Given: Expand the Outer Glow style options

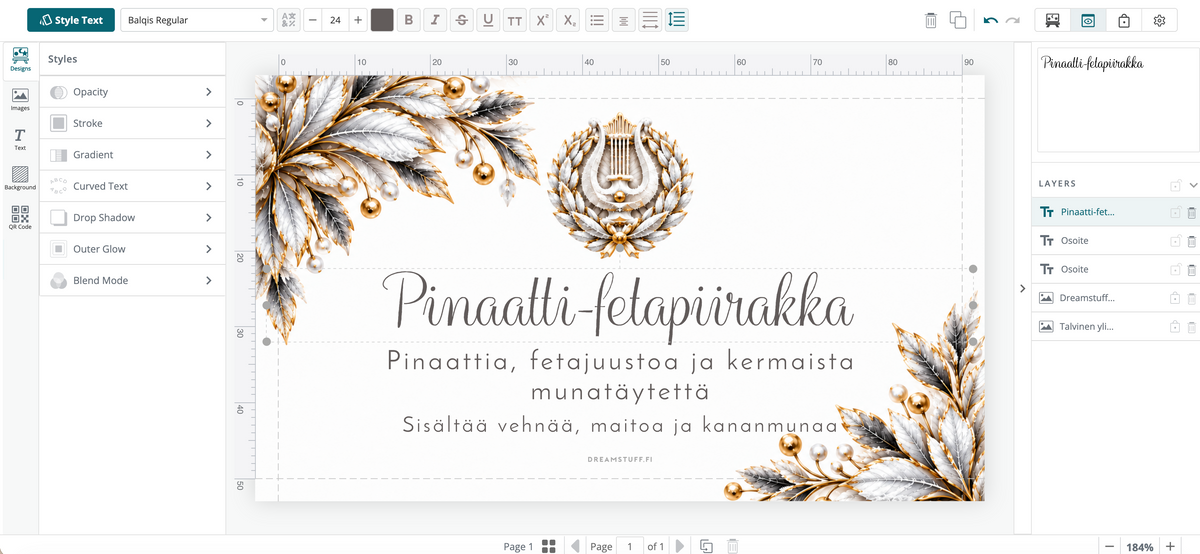Looking at the screenshot, I should [x=132, y=249].
